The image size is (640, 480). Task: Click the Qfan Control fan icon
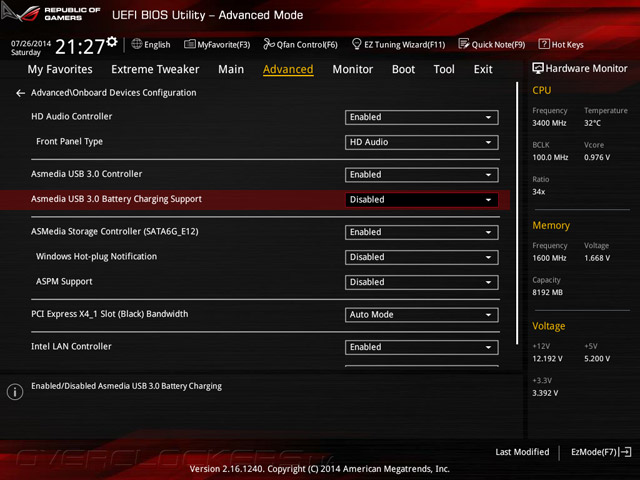(269, 44)
